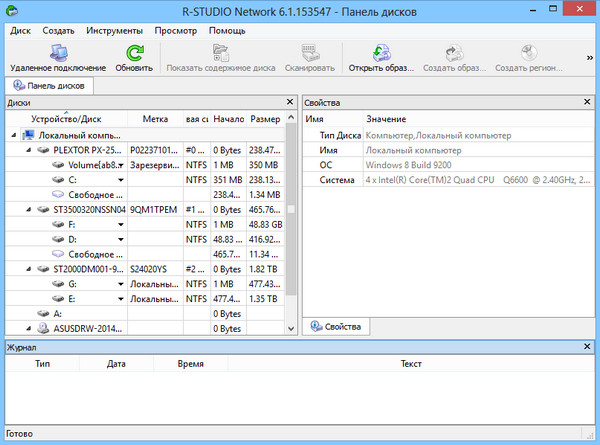Image resolution: width=600 pixels, height=445 pixels.
Task: Open the dropdown arrow next to drive C:
Action: [121, 180]
